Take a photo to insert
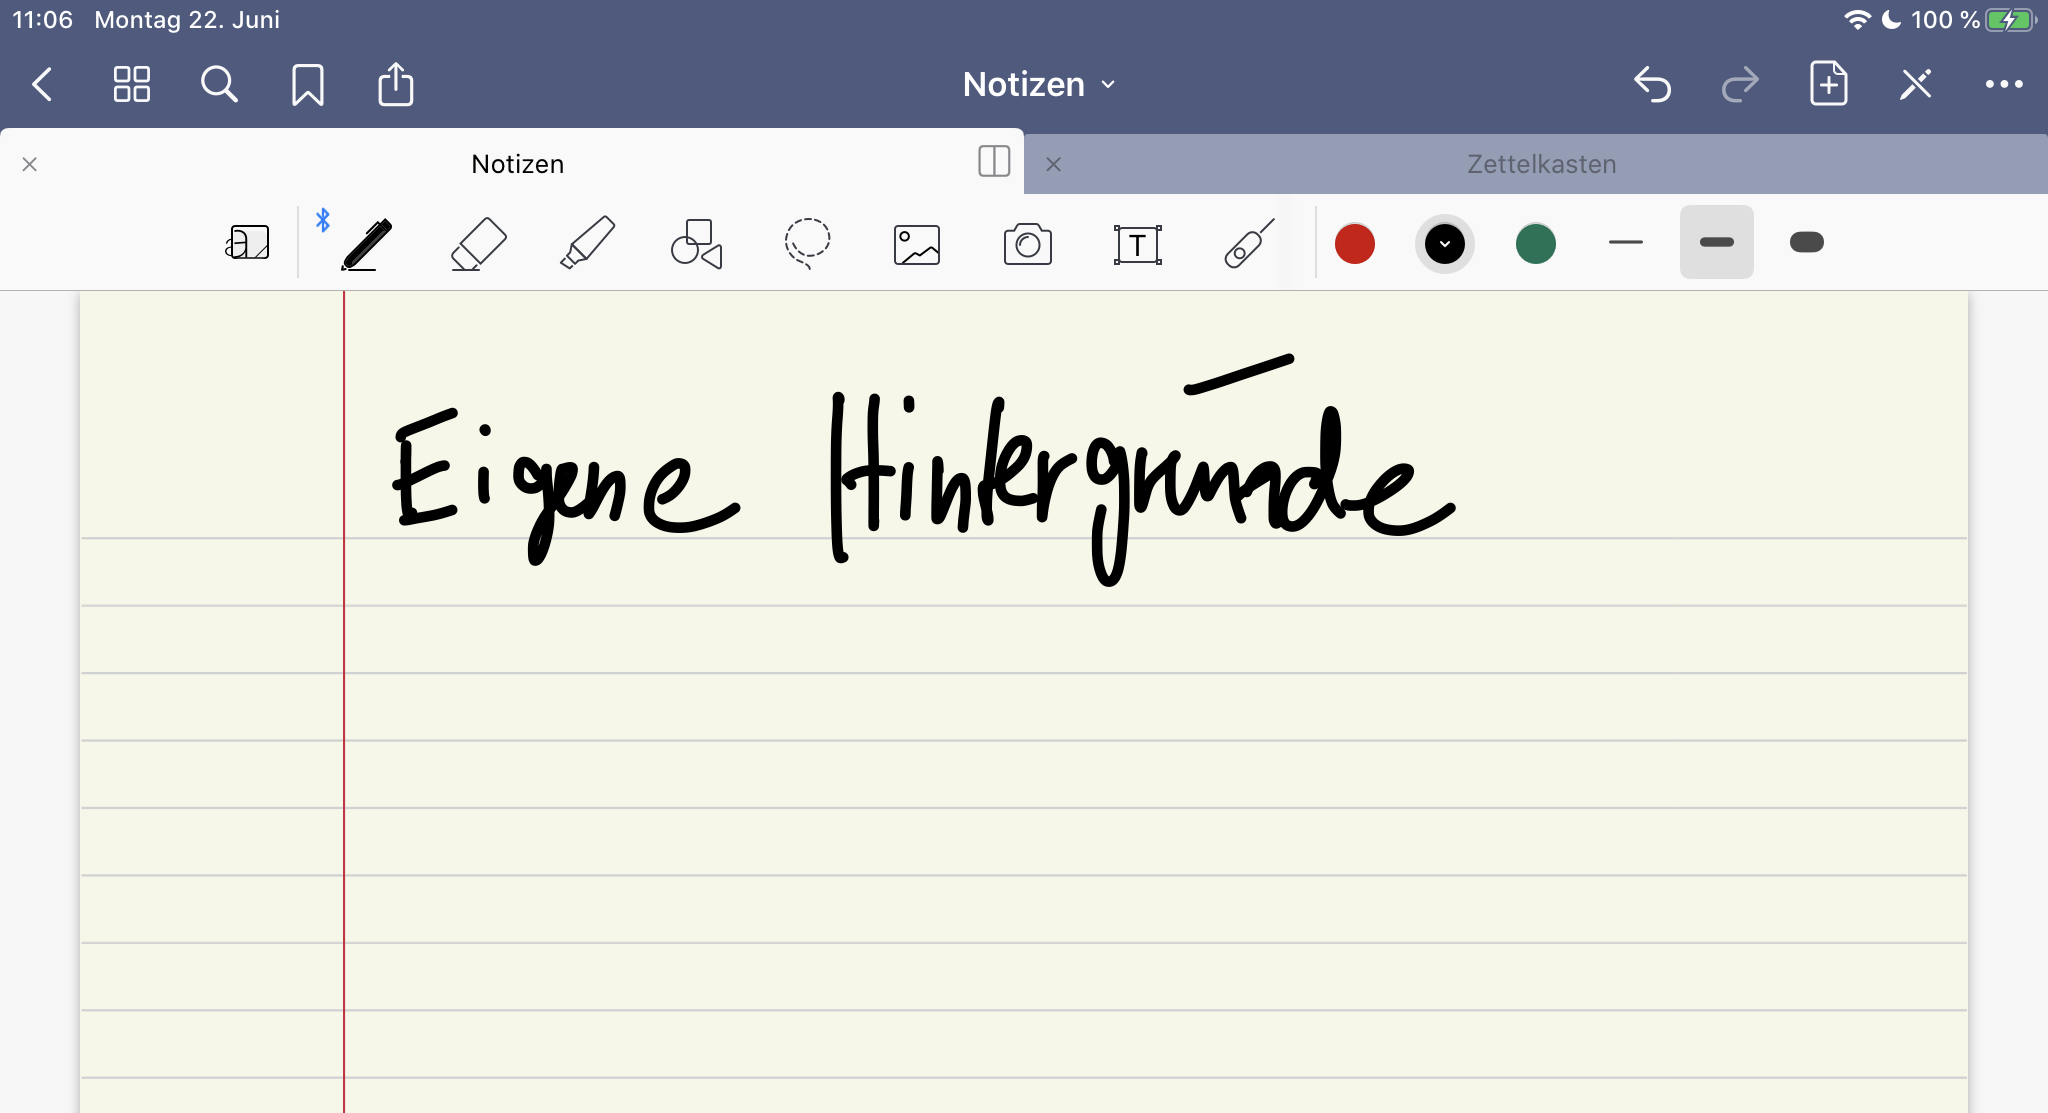Viewport: 2048px width, 1113px height. 1026,243
